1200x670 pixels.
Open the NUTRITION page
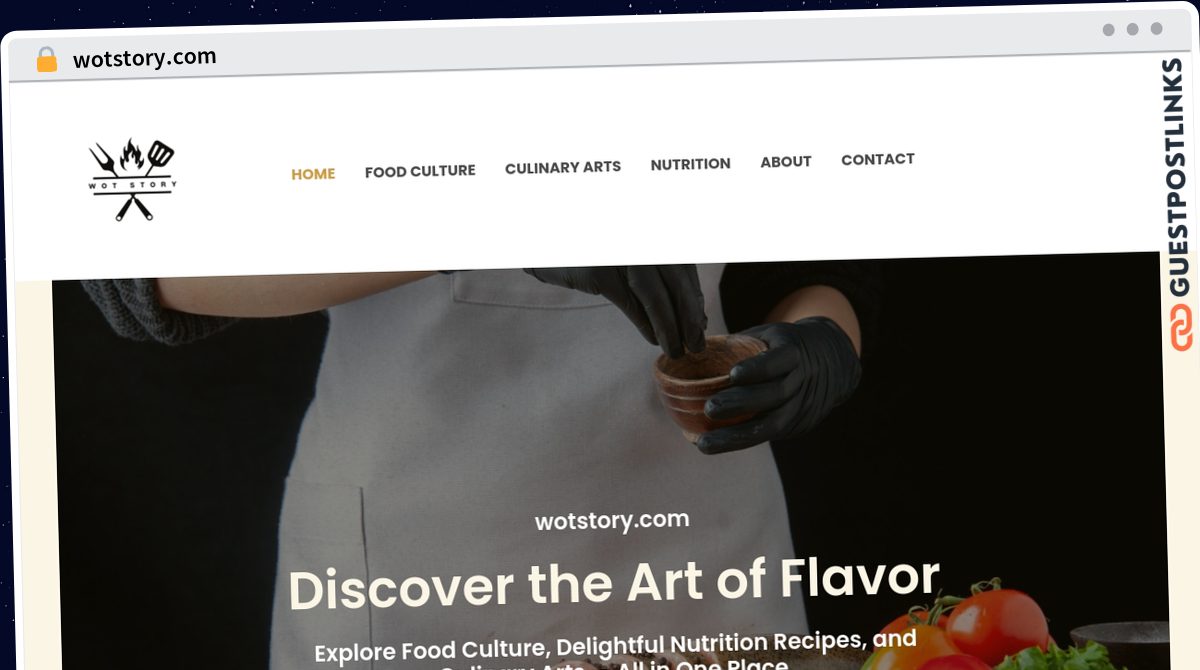[x=690, y=164]
